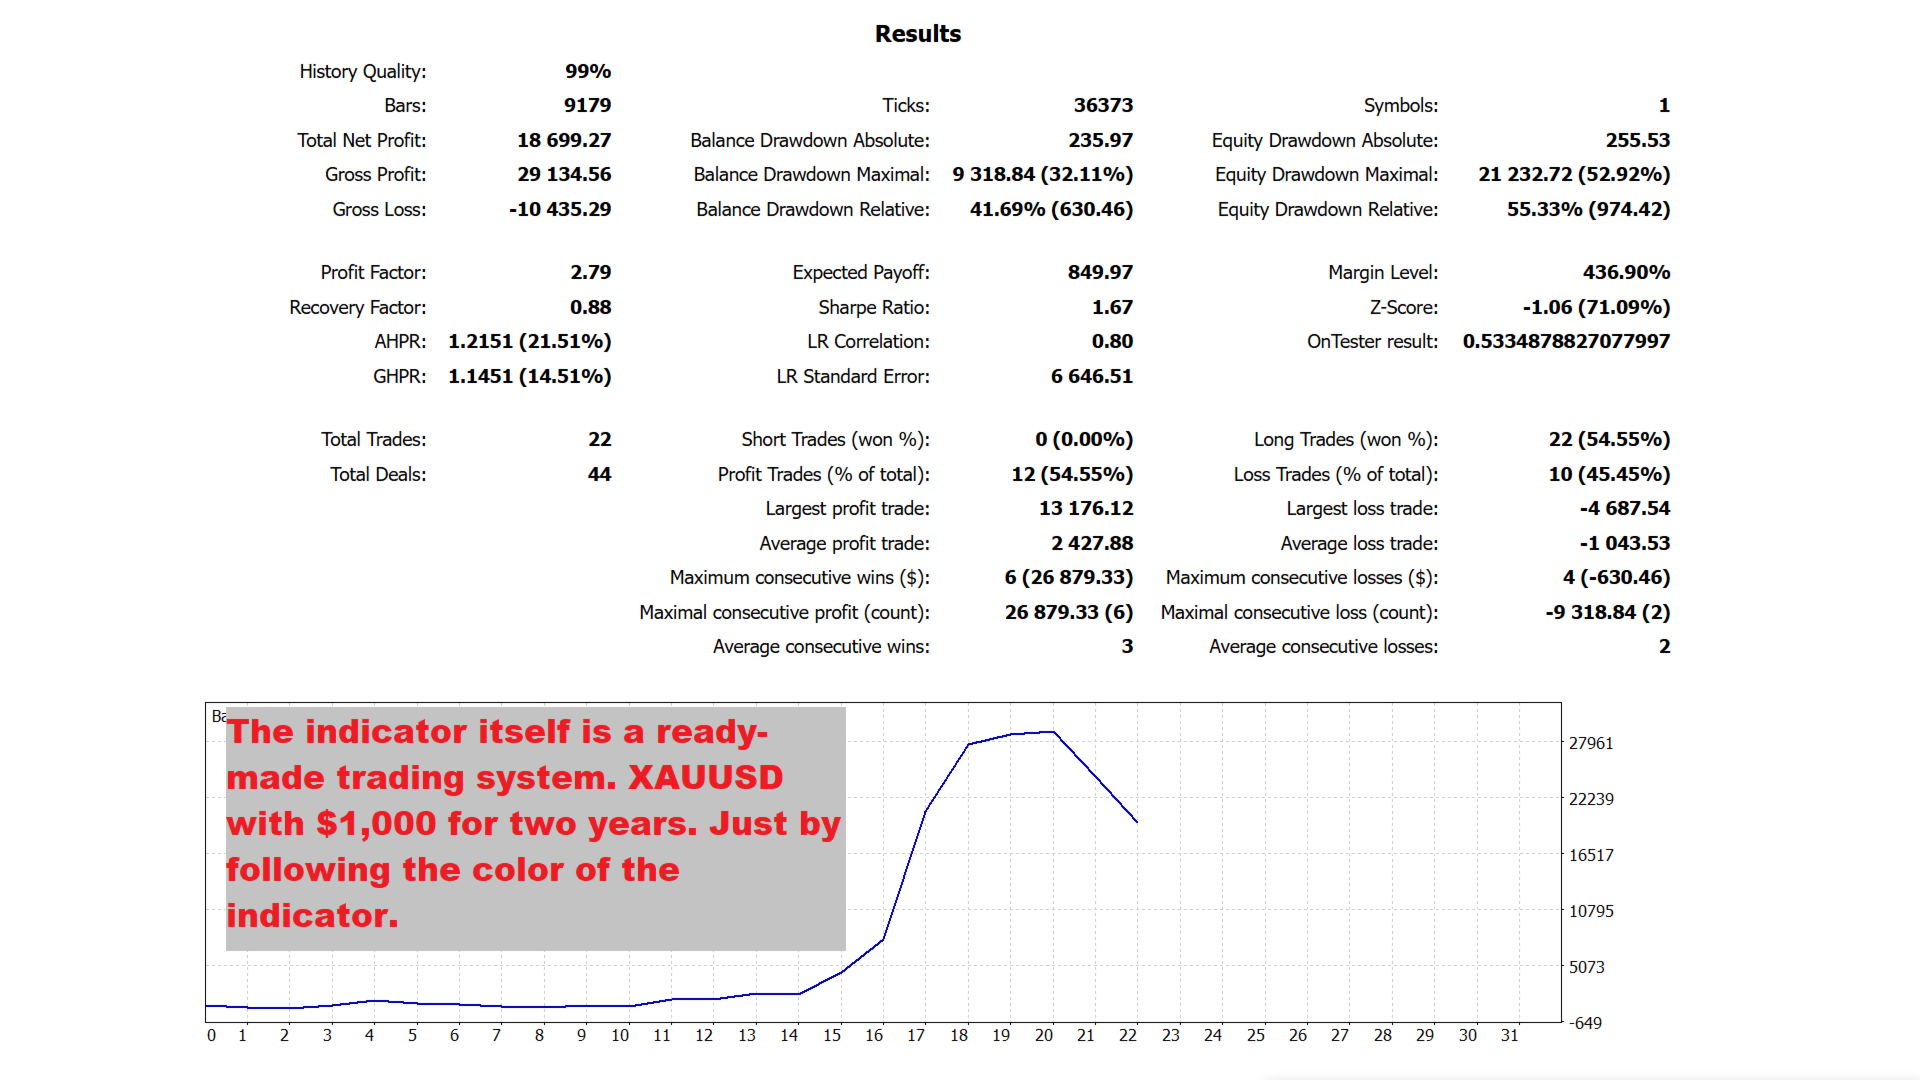The width and height of the screenshot is (1920, 1080).
Task: Click the red indicator description text box
Action: [535, 828]
